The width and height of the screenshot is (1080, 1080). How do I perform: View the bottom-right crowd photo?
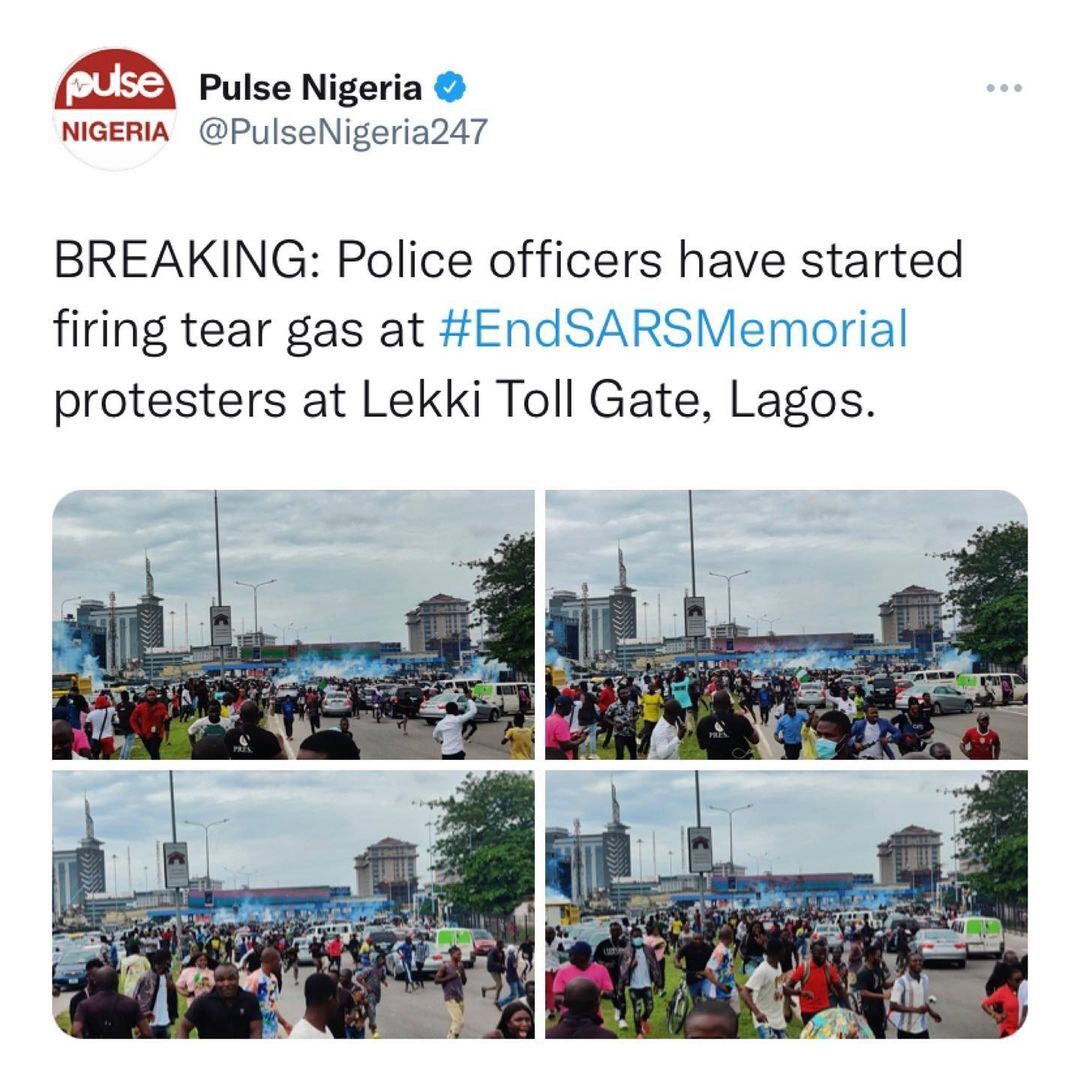coord(786,904)
